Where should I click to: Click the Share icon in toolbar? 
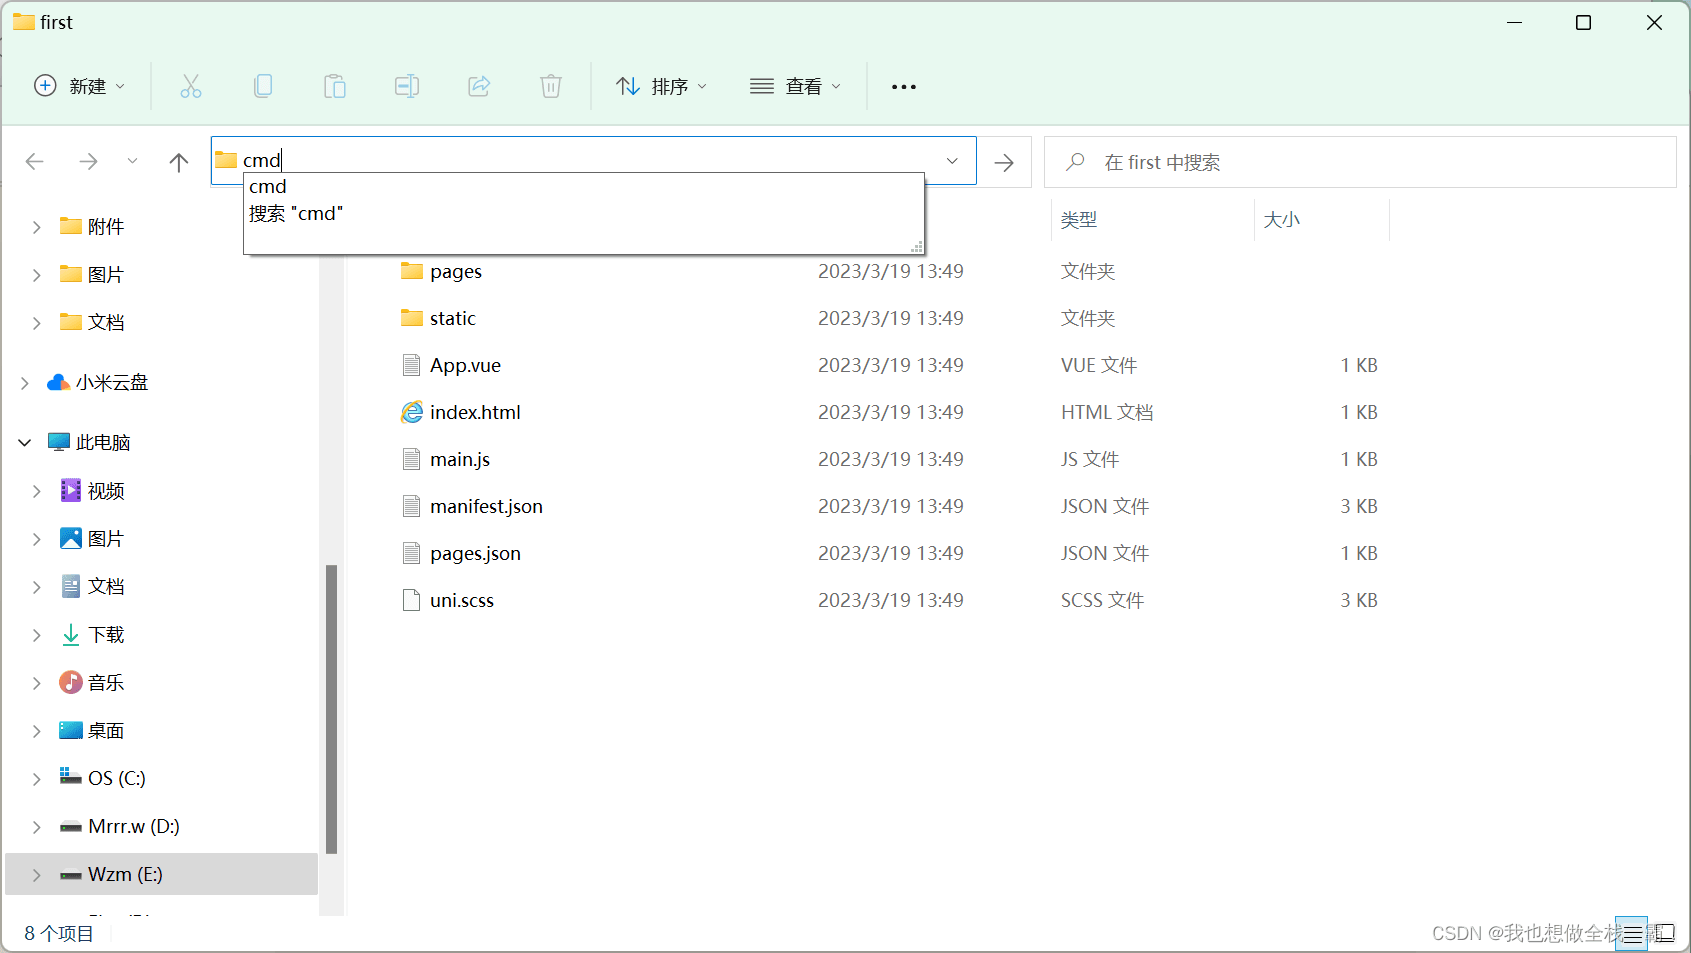(x=479, y=87)
